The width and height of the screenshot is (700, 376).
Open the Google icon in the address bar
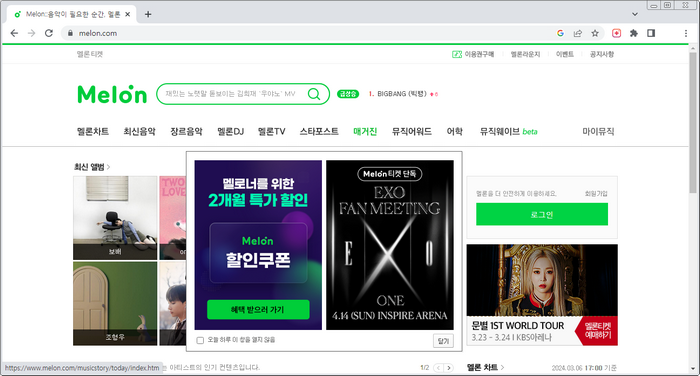(x=560, y=33)
